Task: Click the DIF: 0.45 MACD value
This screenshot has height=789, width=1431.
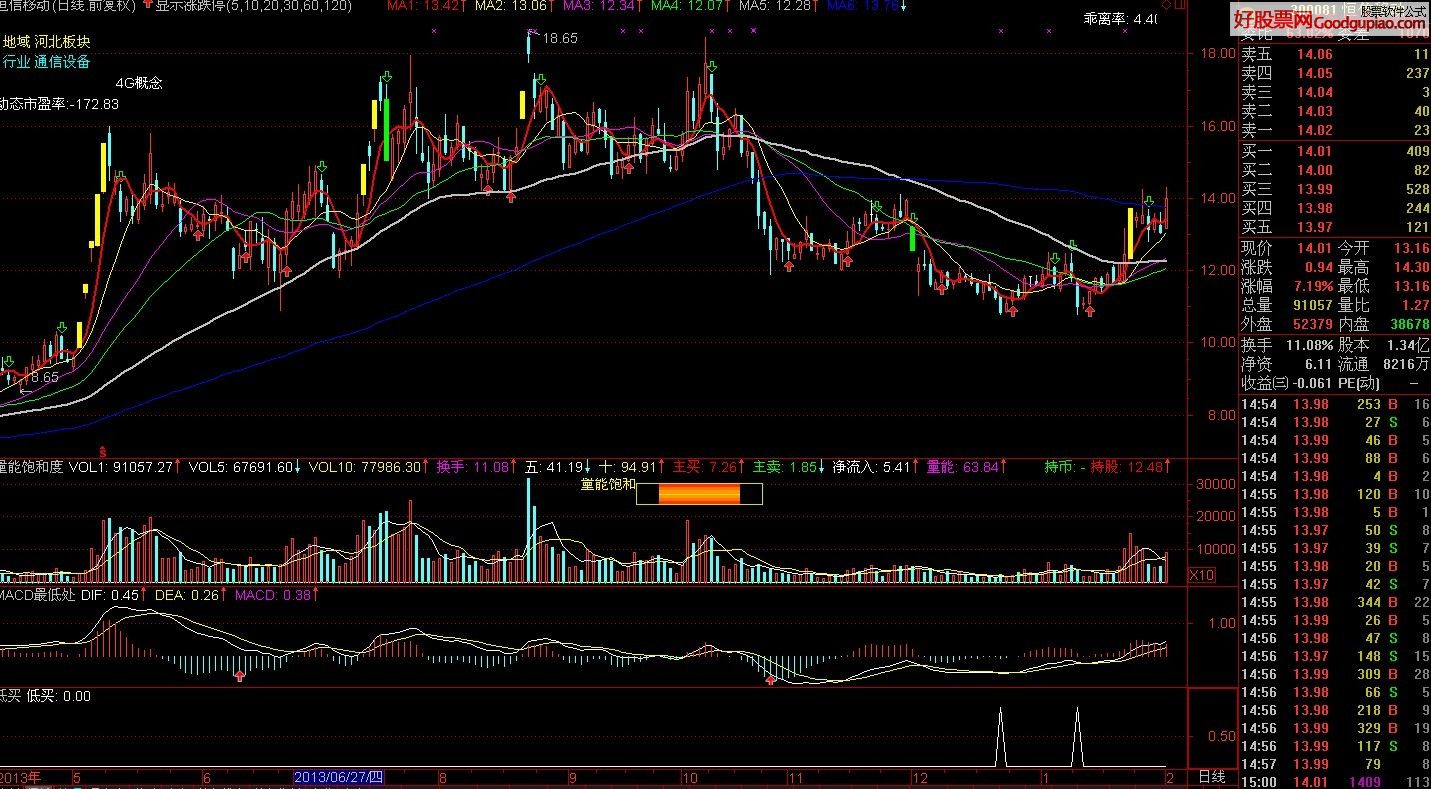Action: [x=113, y=596]
